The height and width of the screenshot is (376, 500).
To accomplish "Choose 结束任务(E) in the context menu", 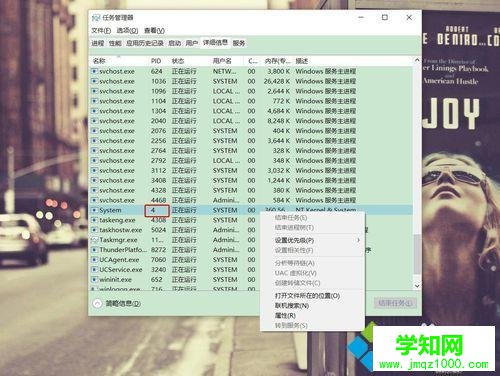I will pos(291,218).
